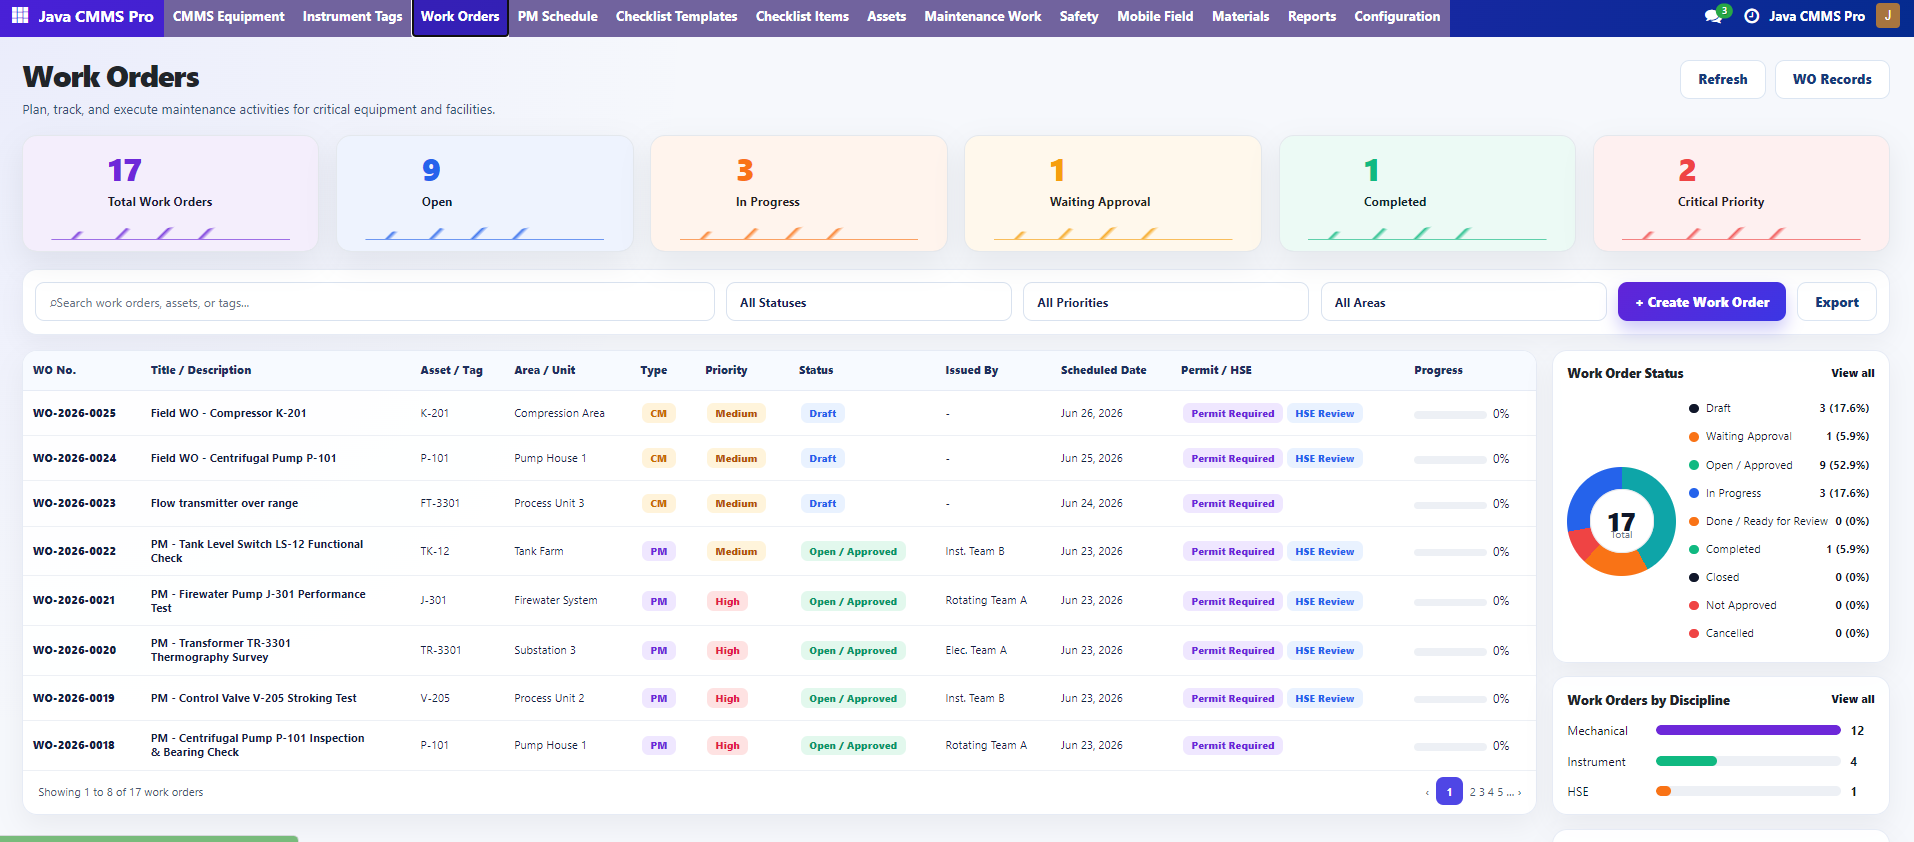Open Configuration tab
1914x842 pixels.
coord(1397,16)
